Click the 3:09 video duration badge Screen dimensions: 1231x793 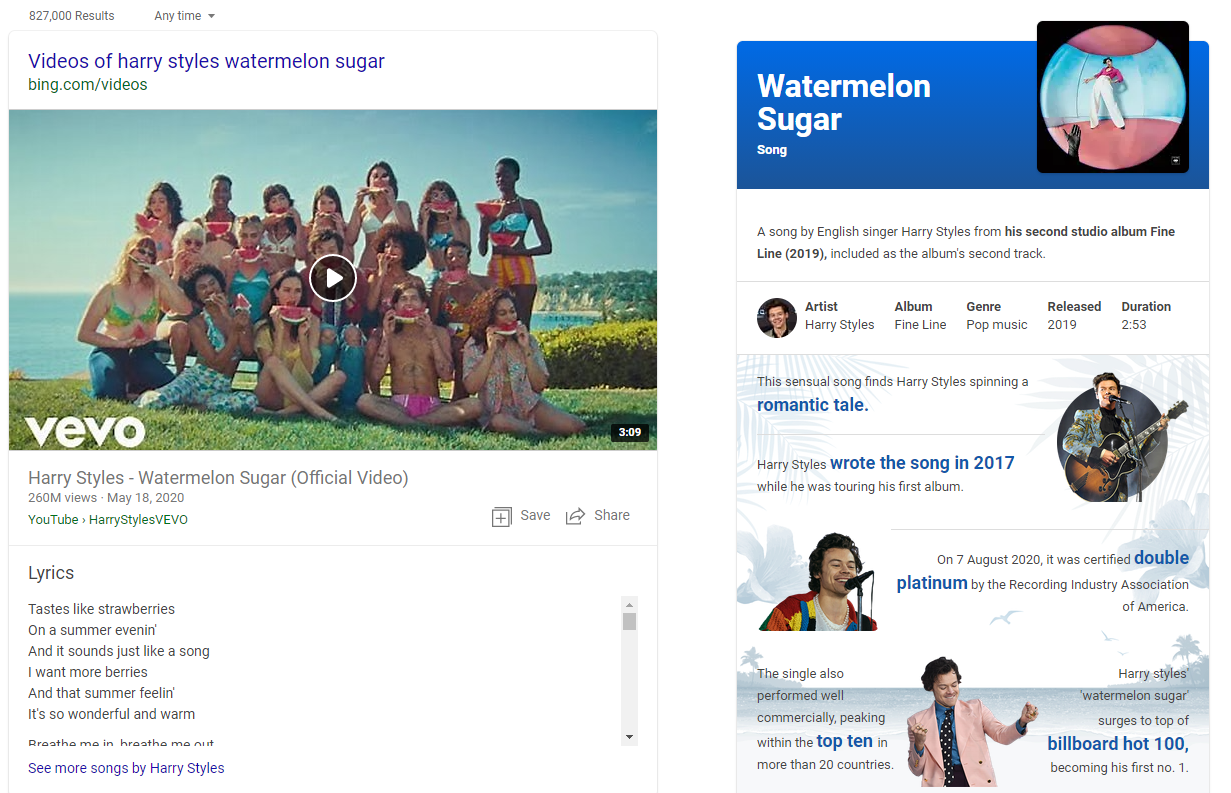[x=629, y=433]
